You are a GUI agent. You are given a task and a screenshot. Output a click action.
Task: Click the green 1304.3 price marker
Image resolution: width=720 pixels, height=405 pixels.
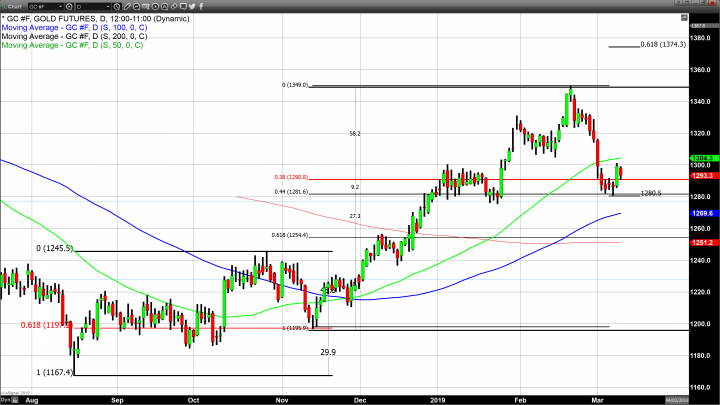click(702, 158)
